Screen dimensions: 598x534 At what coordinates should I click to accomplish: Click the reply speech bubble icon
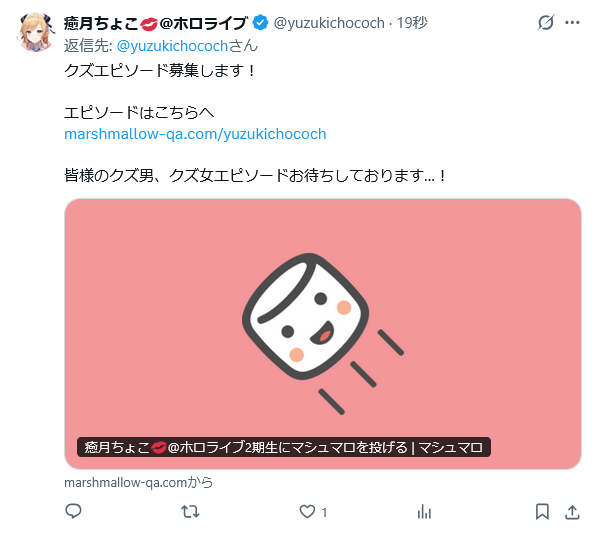[73, 511]
